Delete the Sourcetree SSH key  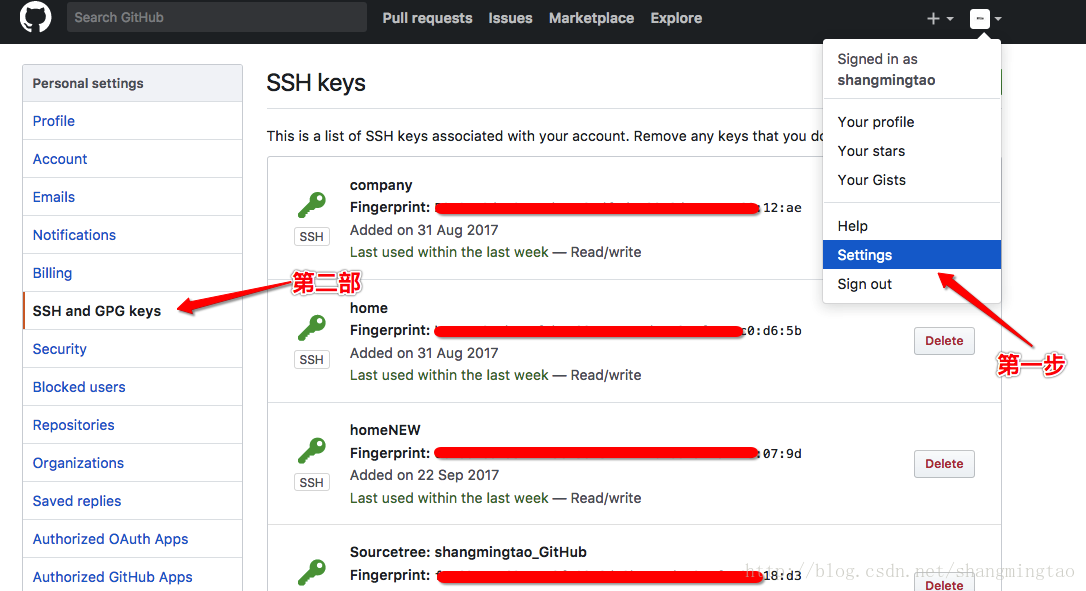[x=944, y=584]
